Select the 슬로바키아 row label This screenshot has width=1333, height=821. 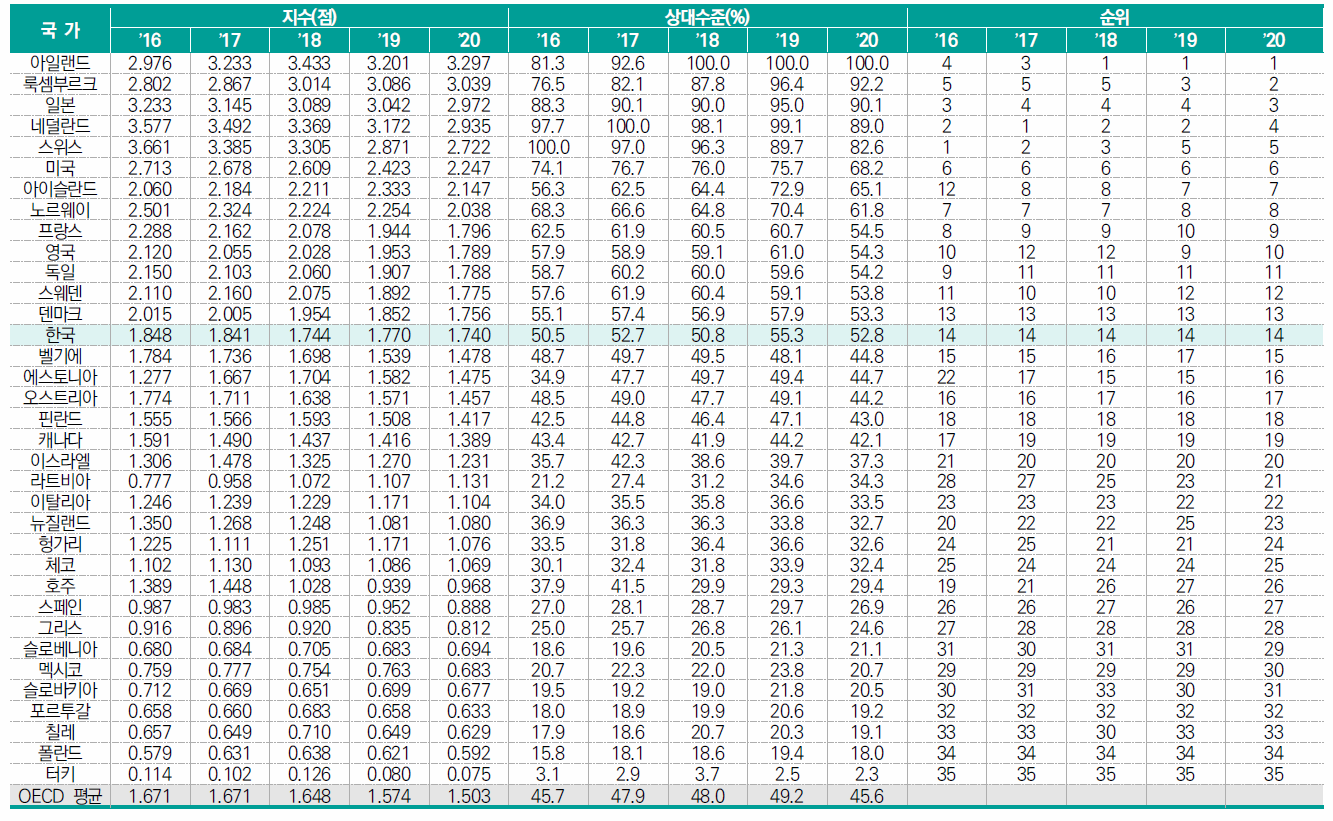pyautogui.click(x=60, y=690)
